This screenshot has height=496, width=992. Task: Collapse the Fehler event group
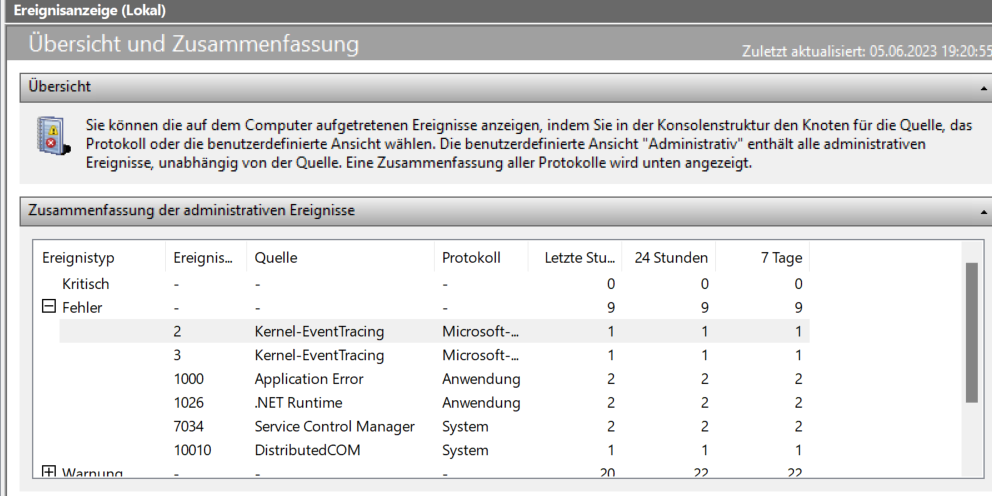[x=49, y=307]
